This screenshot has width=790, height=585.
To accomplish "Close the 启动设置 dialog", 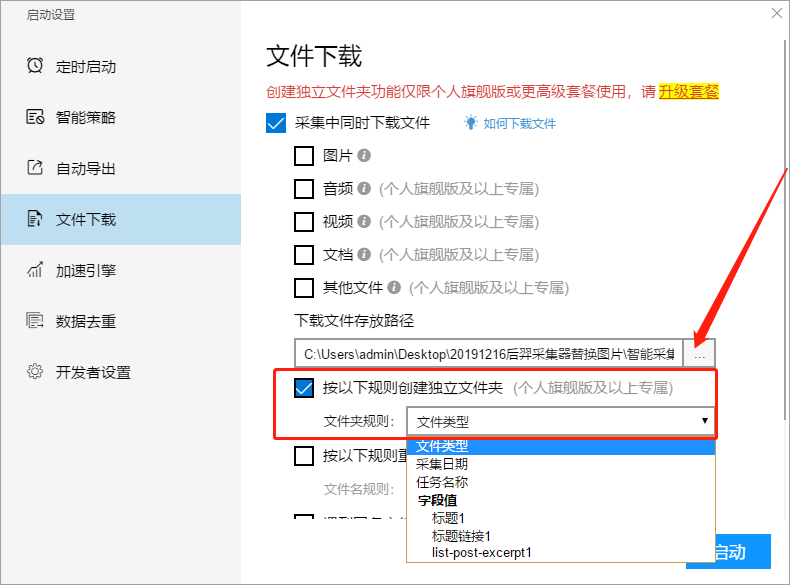I will pyautogui.click(x=776, y=14).
